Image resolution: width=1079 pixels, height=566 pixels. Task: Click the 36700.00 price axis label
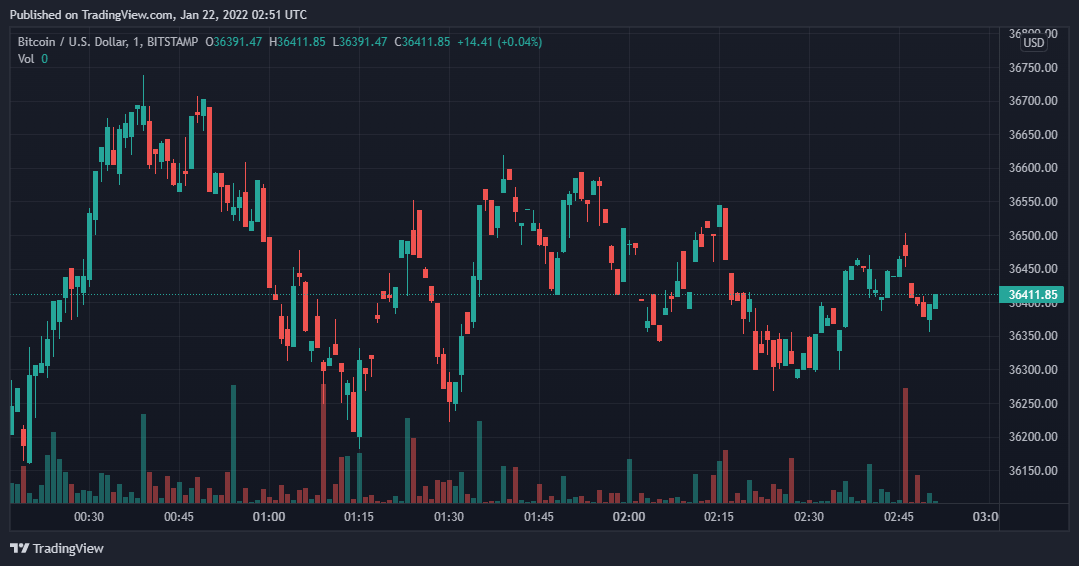point(1033,101)
